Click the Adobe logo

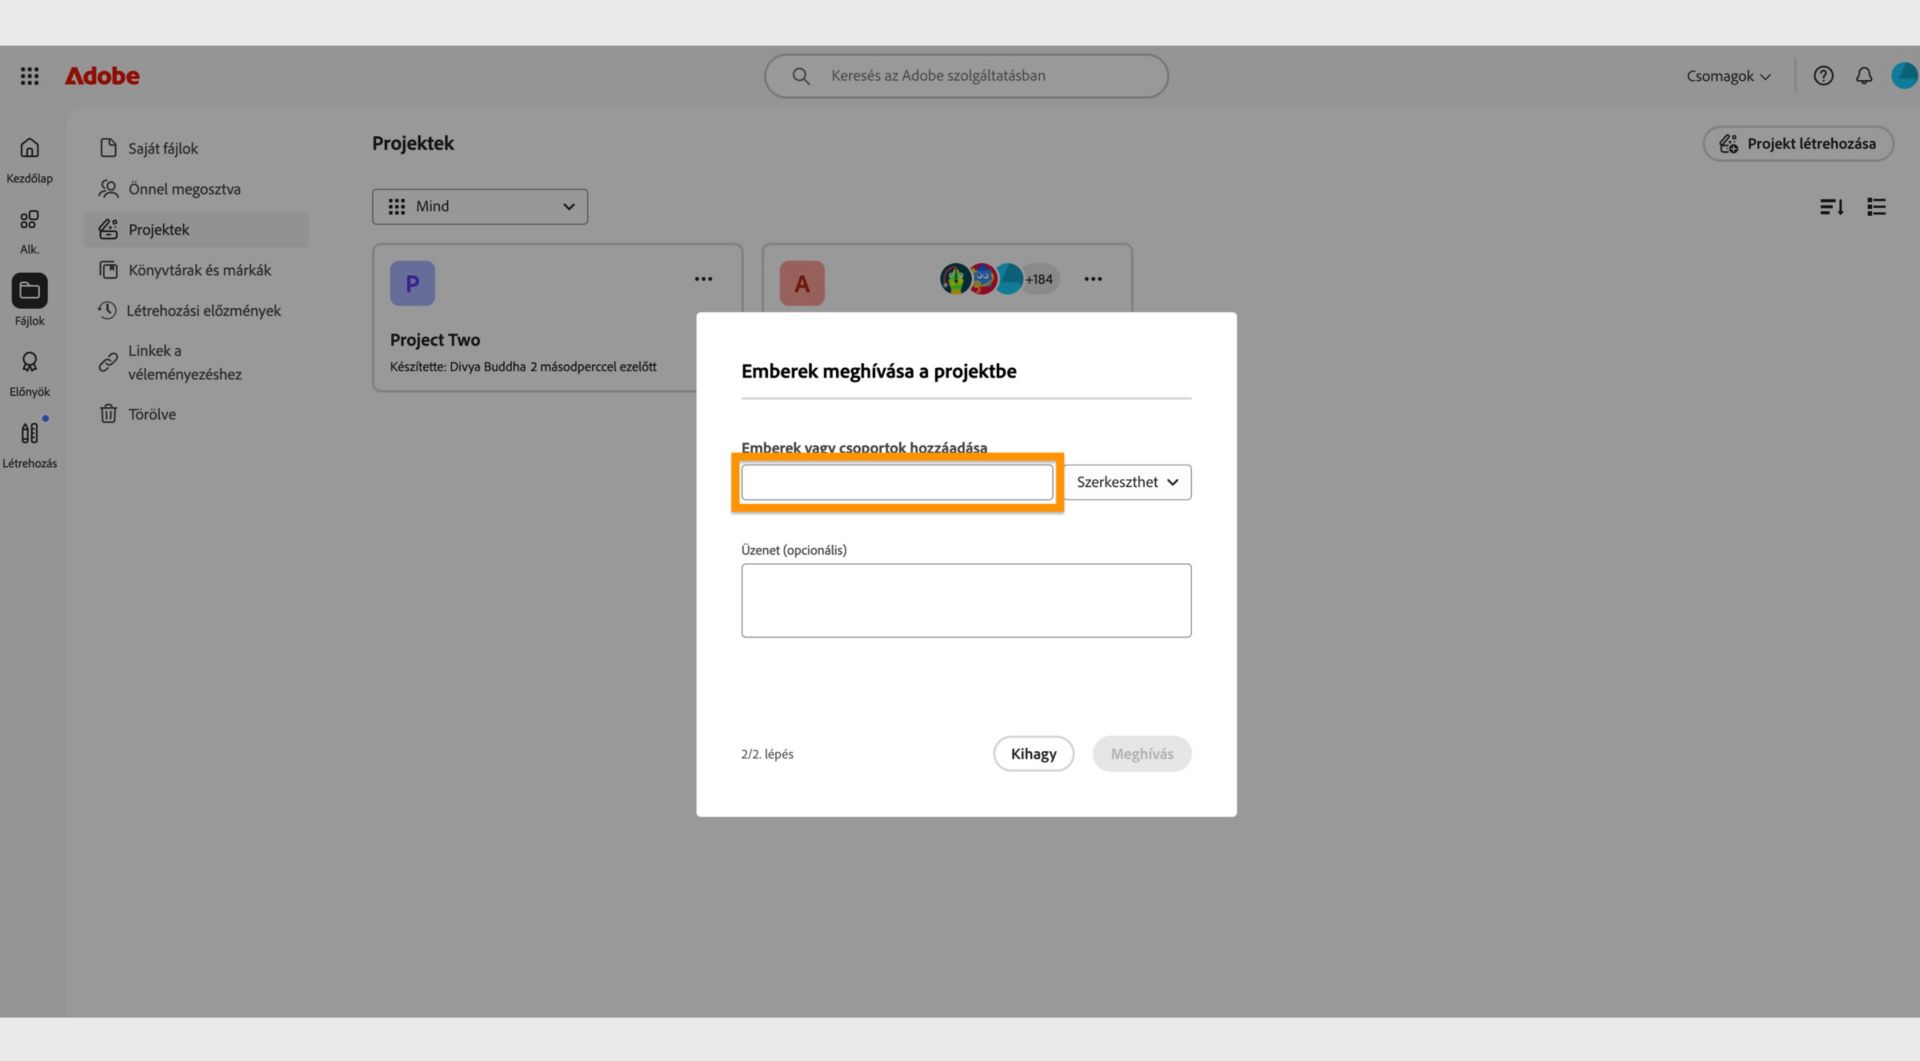tap(102, 76)
